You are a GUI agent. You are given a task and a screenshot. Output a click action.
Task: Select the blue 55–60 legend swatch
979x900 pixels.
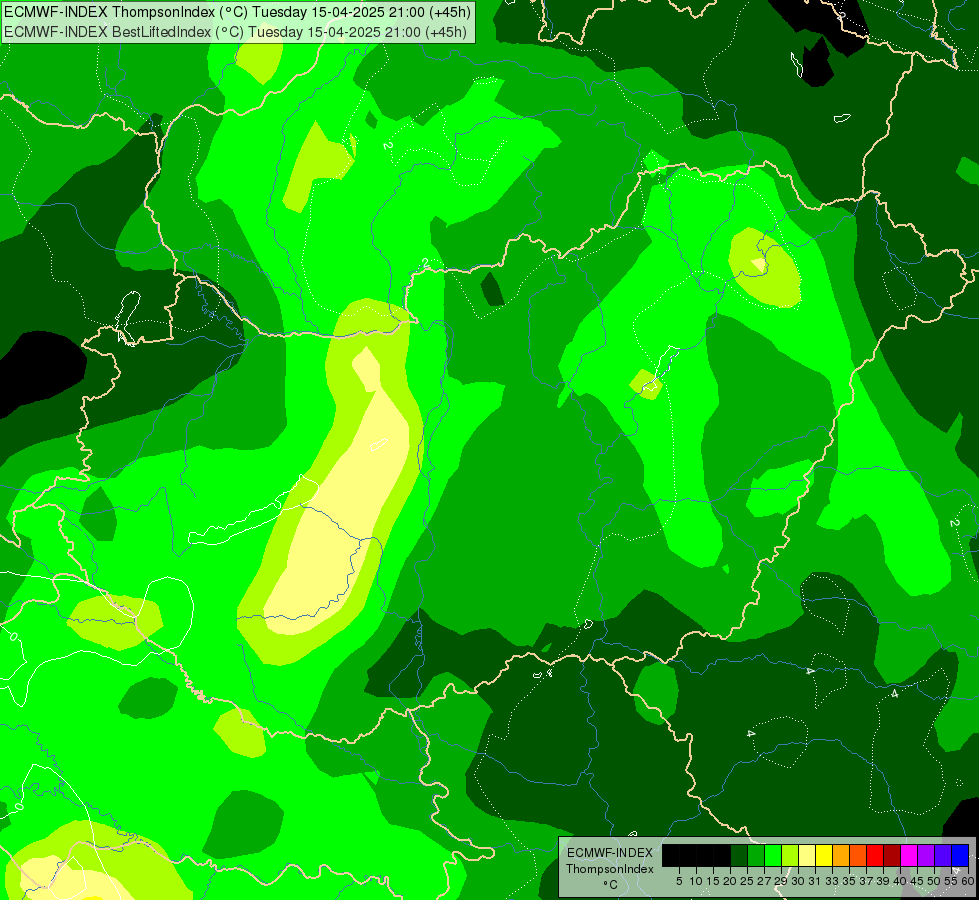pos(960,855)
